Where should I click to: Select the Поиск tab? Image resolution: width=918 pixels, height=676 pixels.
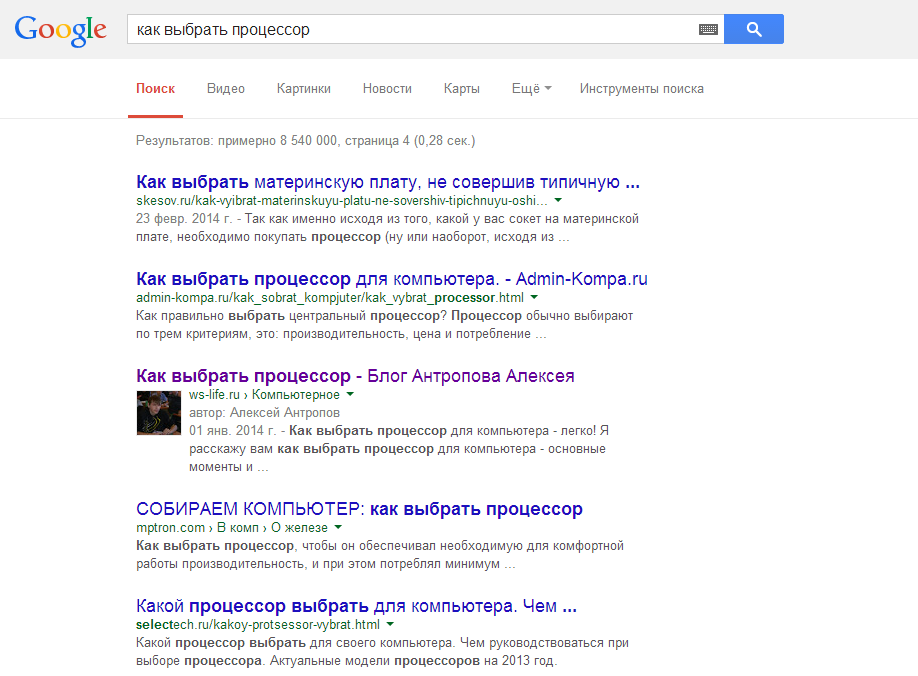[155, 89]
